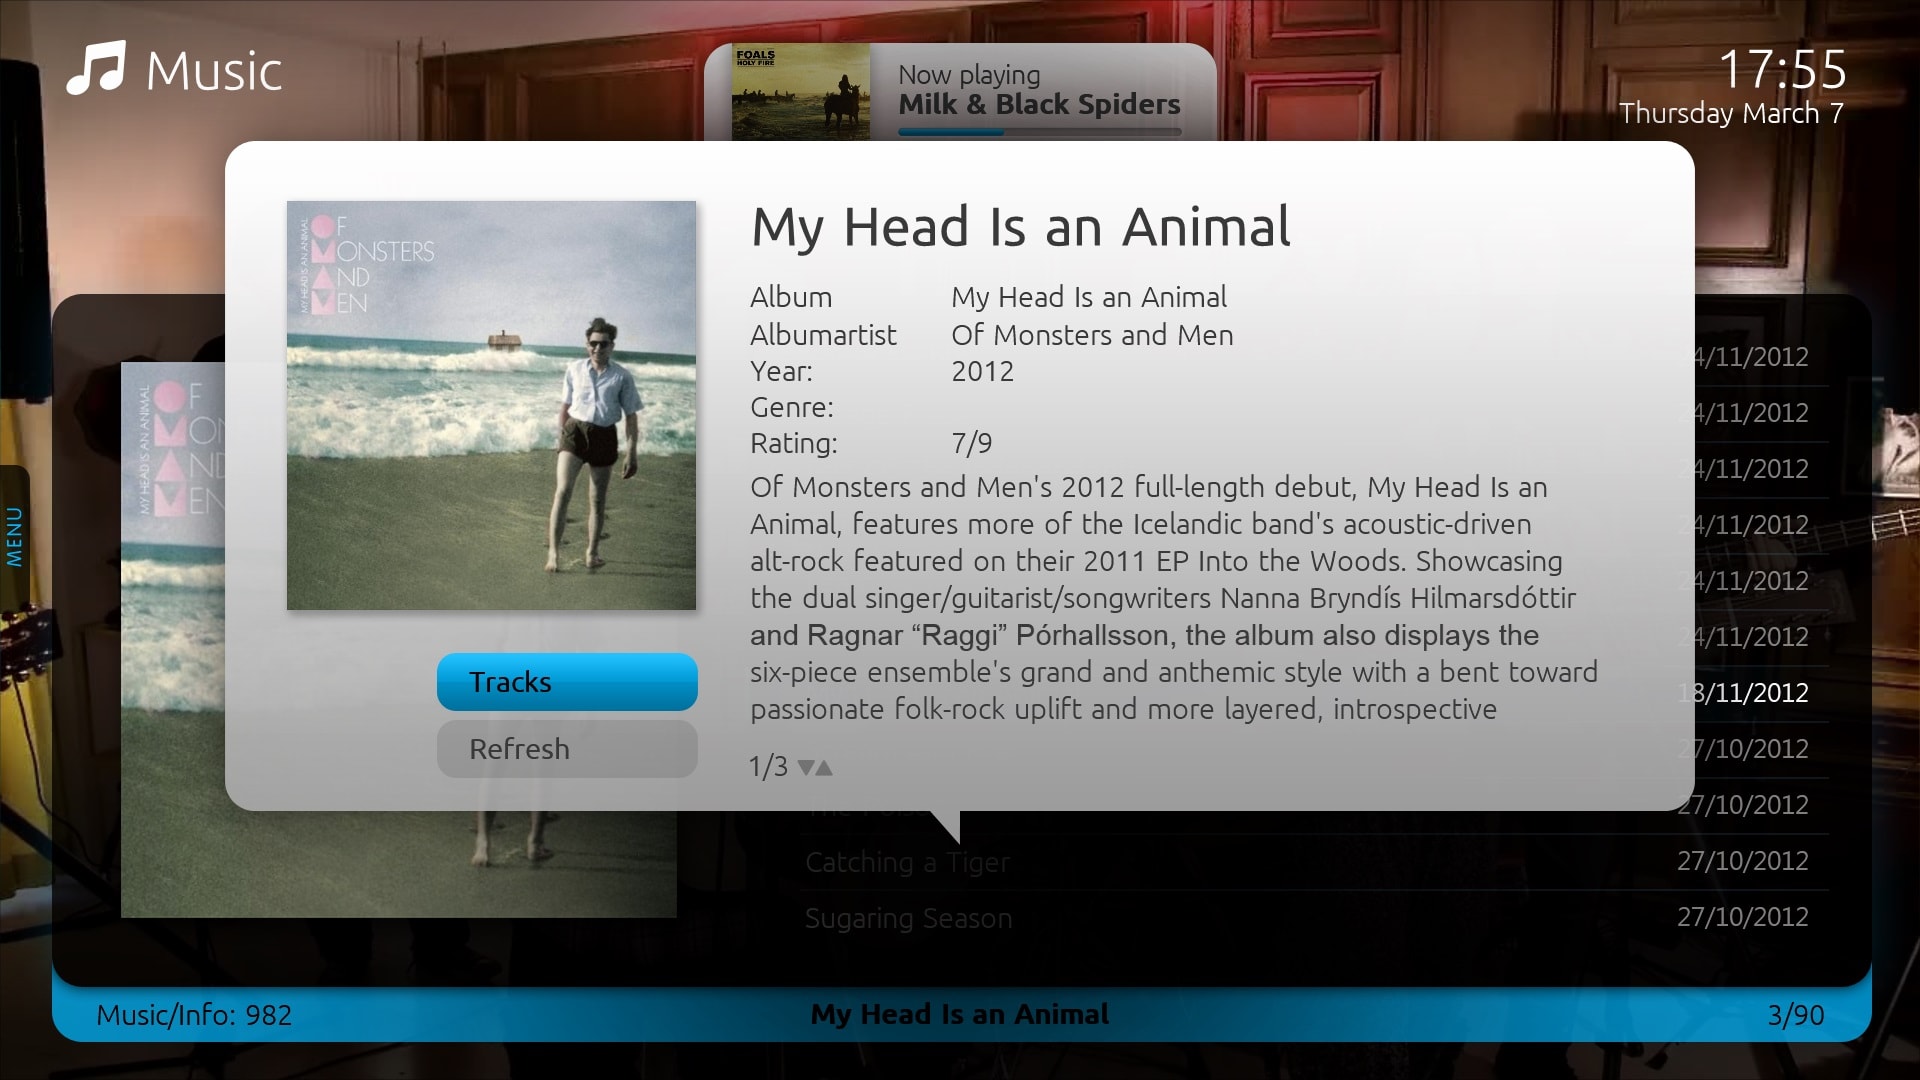Click the album description text
1920x1080 pixels.
tap(1173, 598)
